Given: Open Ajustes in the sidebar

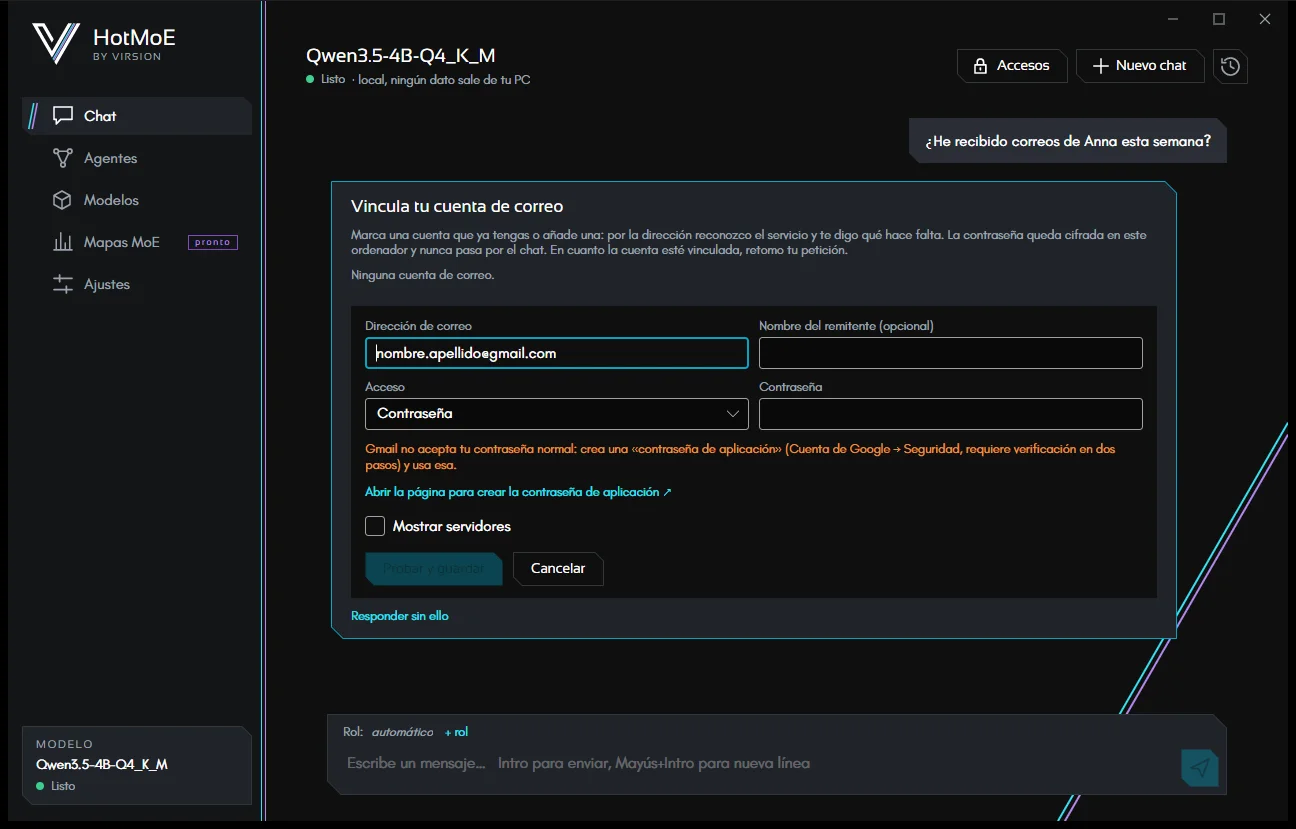Looking at the screenshot, I should coord(137,284).
